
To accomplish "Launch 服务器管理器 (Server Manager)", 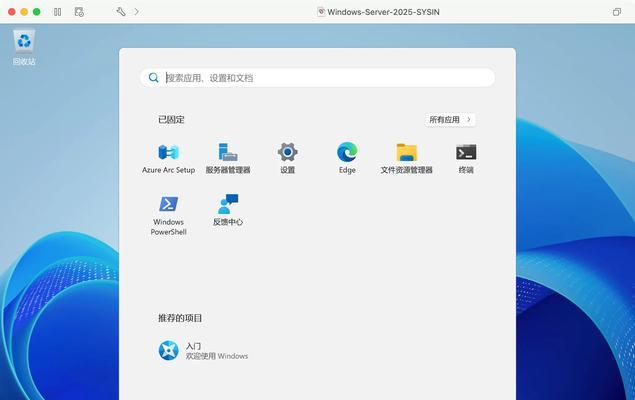I will [x=228, y=158].
